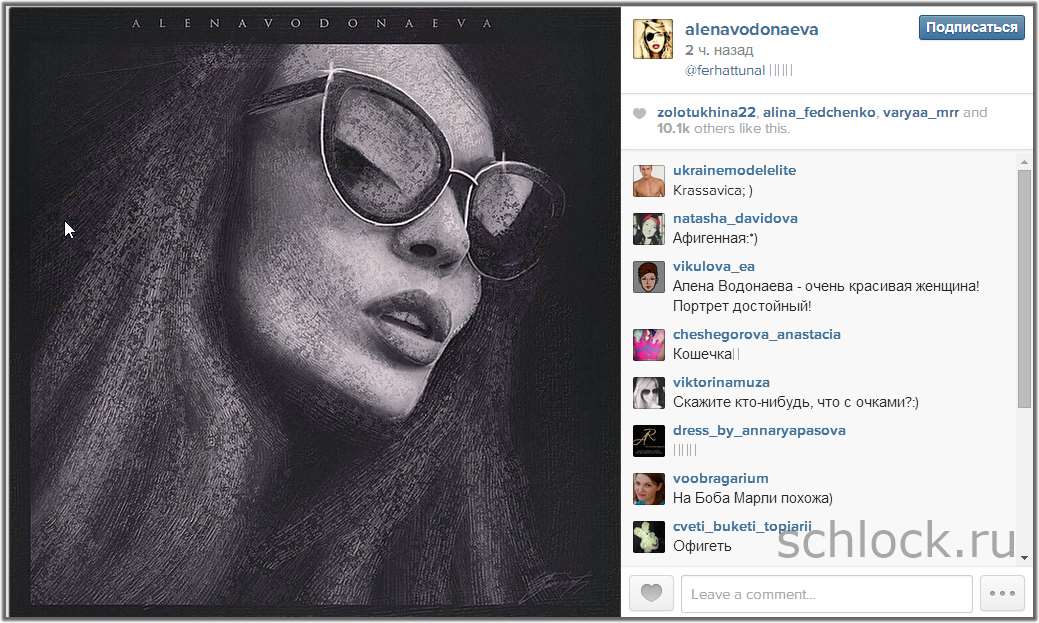1039x623 pixels.
Task: Open zolotukhina22 from the likes list
Action: click(x=705, y=113)
